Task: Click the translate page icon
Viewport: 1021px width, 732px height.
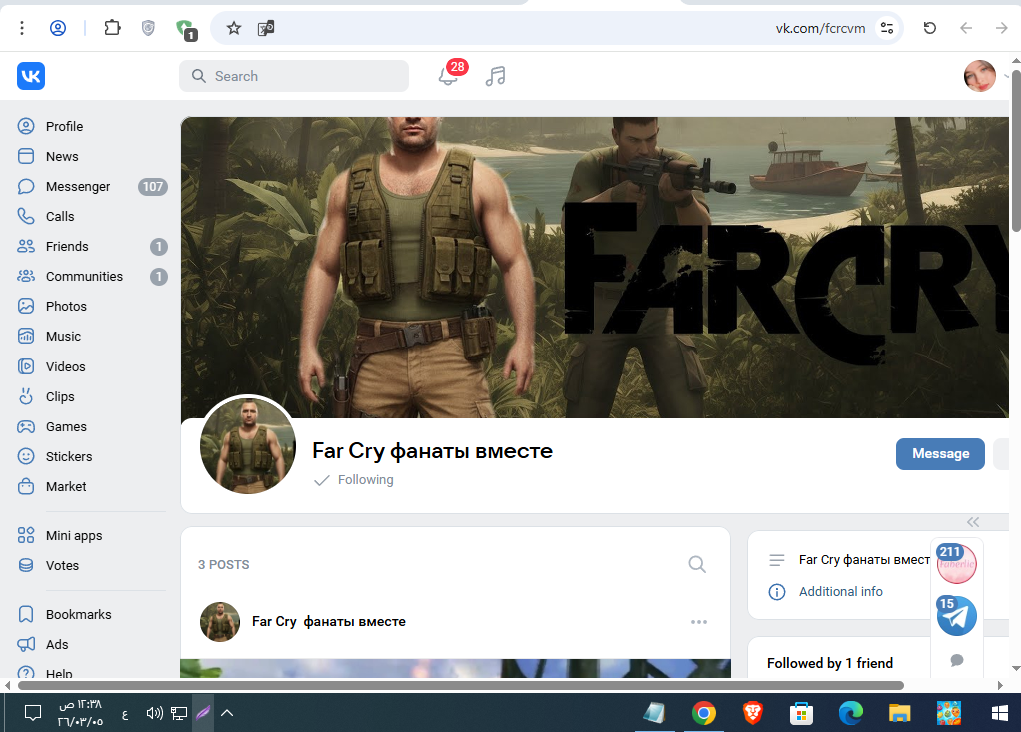Action: pos(266,28)
